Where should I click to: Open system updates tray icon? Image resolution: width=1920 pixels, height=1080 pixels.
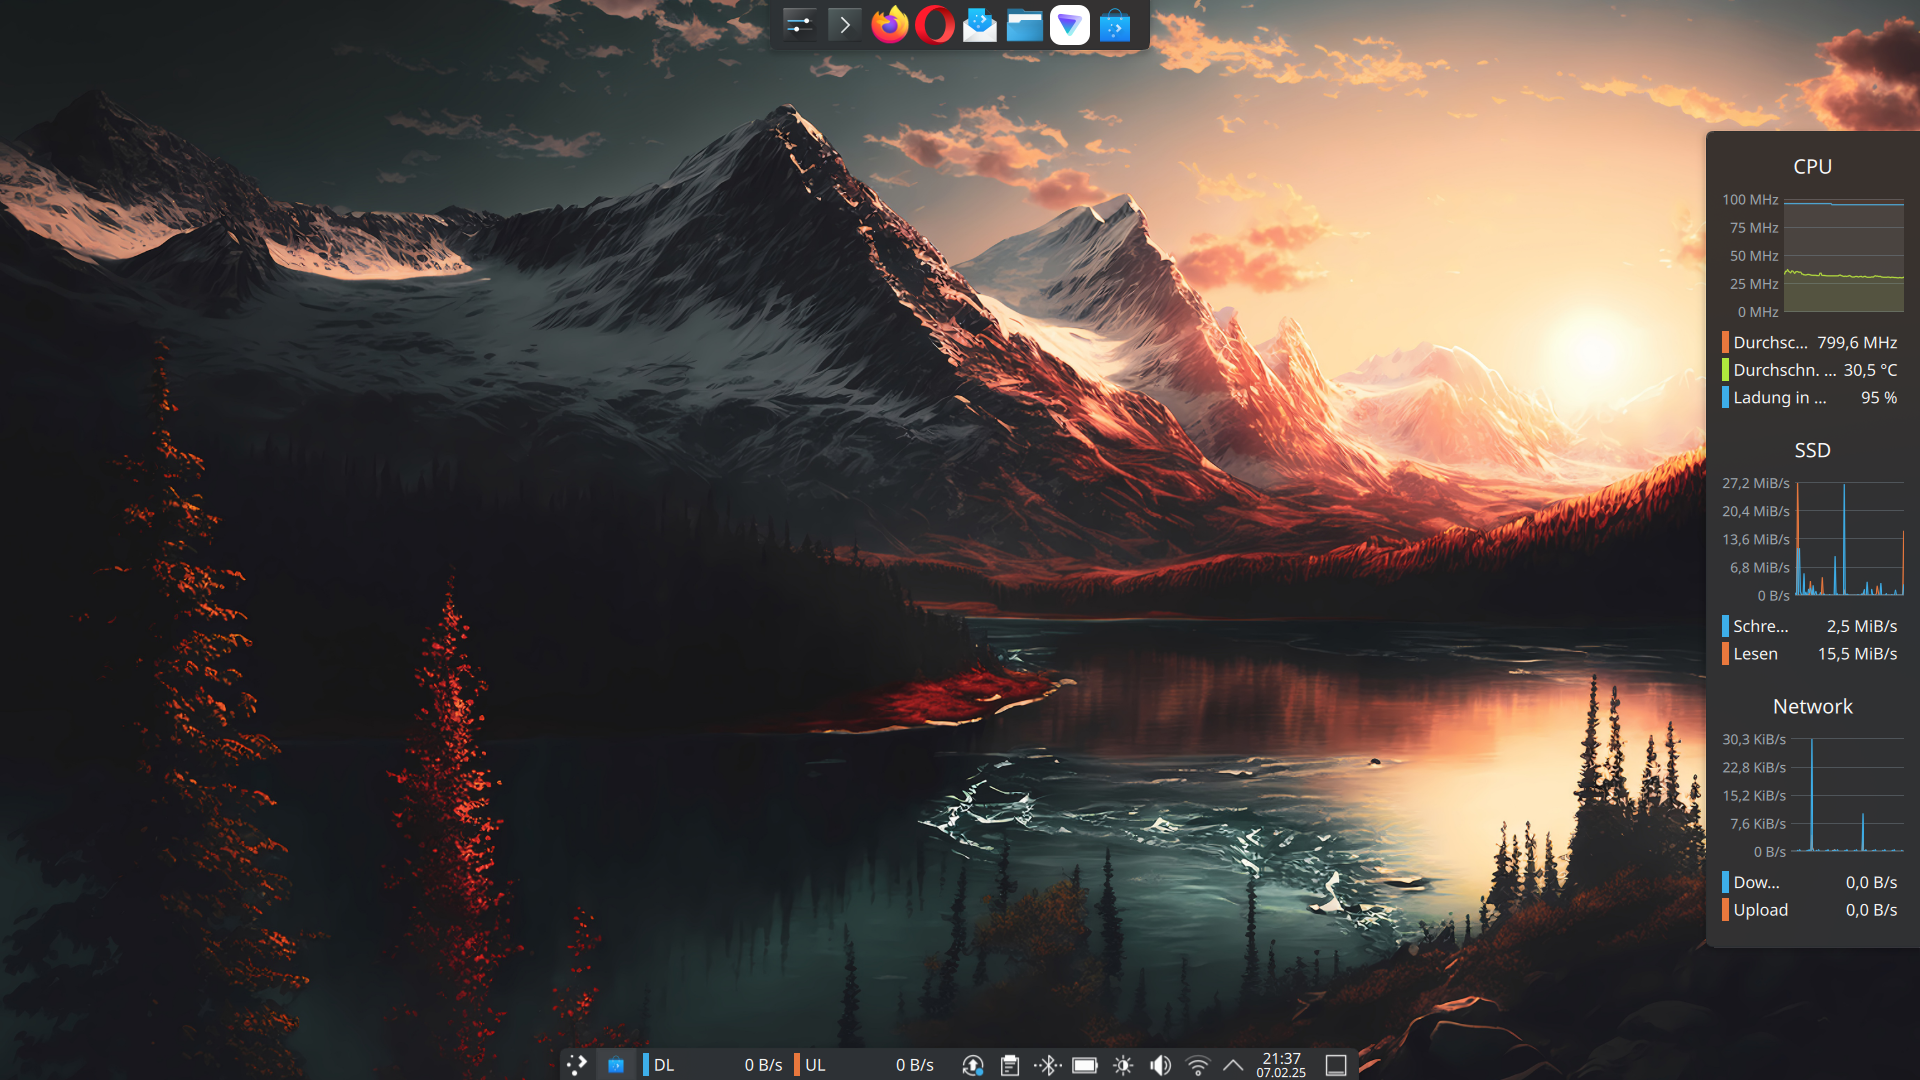pyautogui.click(x=972, y=1065)
